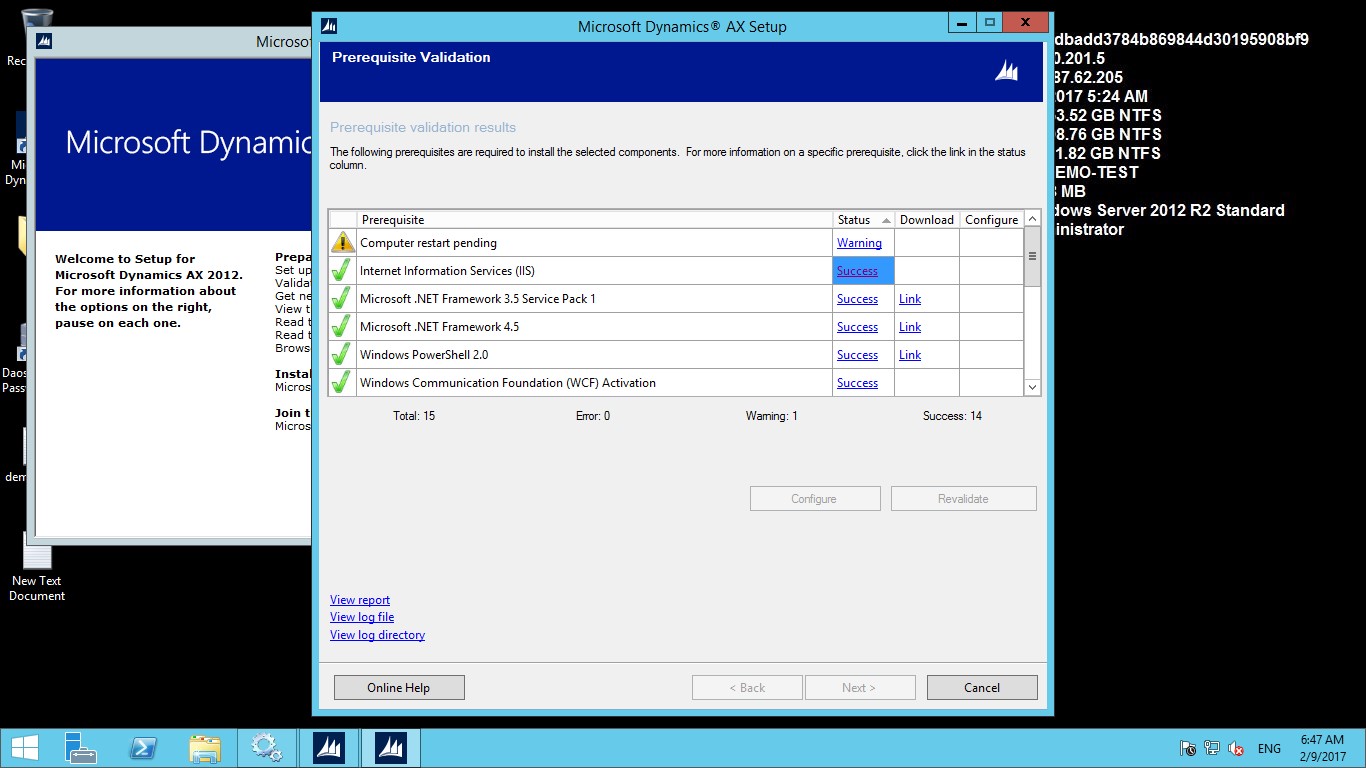Open the Windows Start button
Screen dimensions: 1366x768
24,748
